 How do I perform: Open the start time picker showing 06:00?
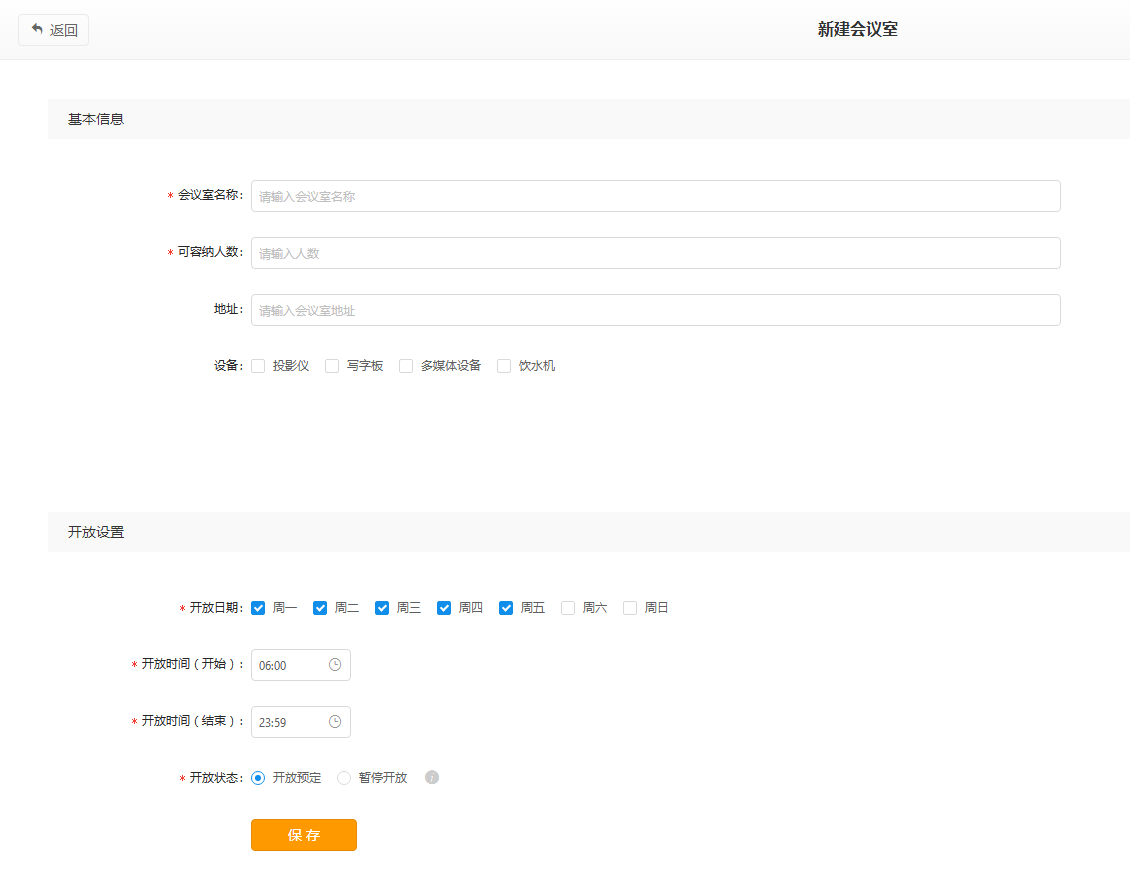coord(290,665)
